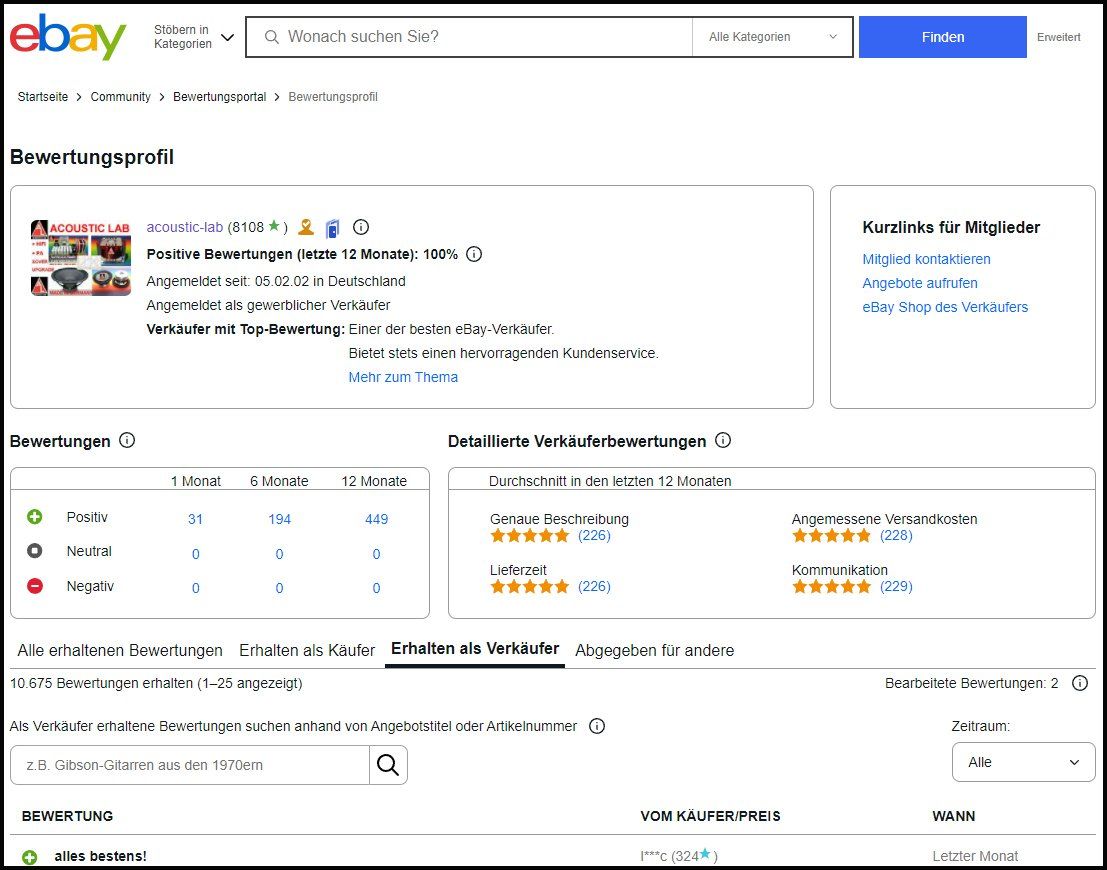Click Positiv count 194 for 6 Monate

[x=280, y=519]
